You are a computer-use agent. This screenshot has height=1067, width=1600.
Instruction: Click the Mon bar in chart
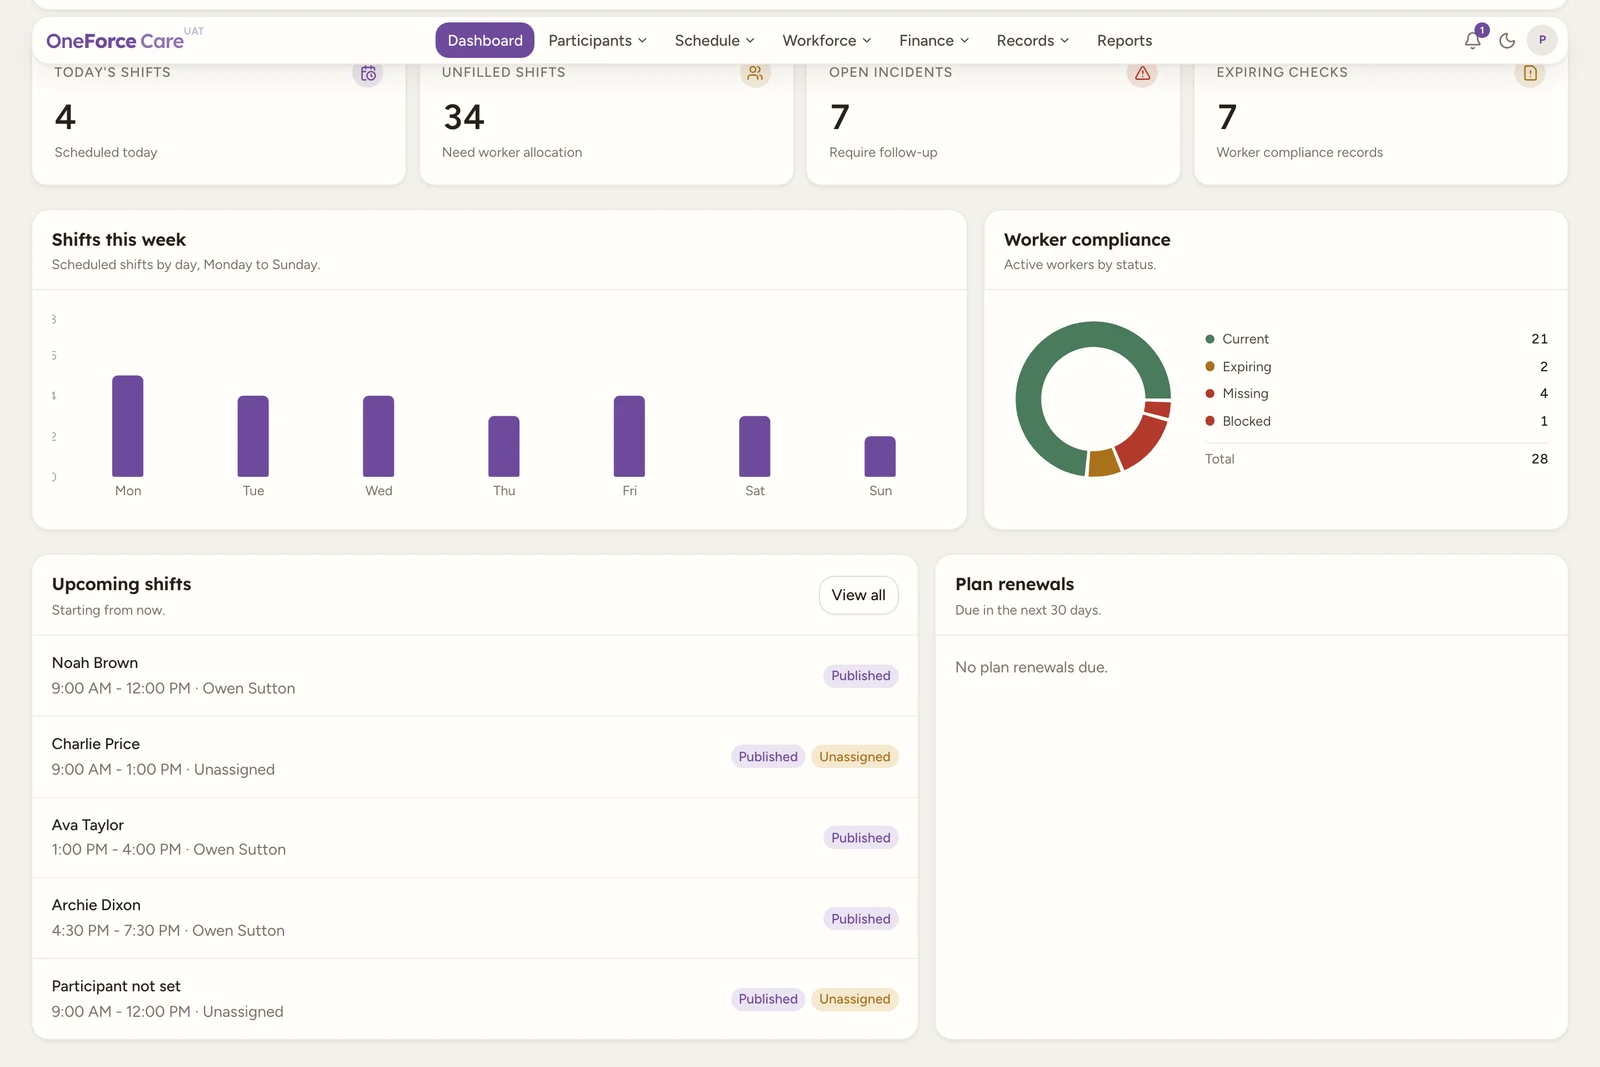tap(128, 426)
